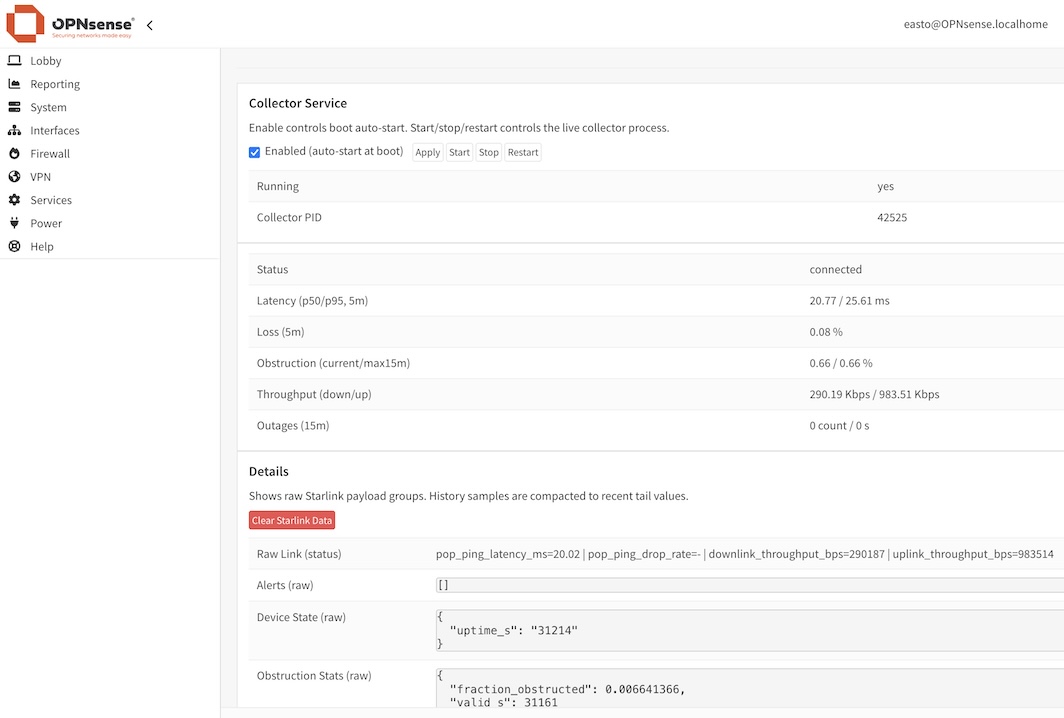Click the Interfaces network icon
This screenshot has width=1064, height=718.
click(x=14, y=130)
